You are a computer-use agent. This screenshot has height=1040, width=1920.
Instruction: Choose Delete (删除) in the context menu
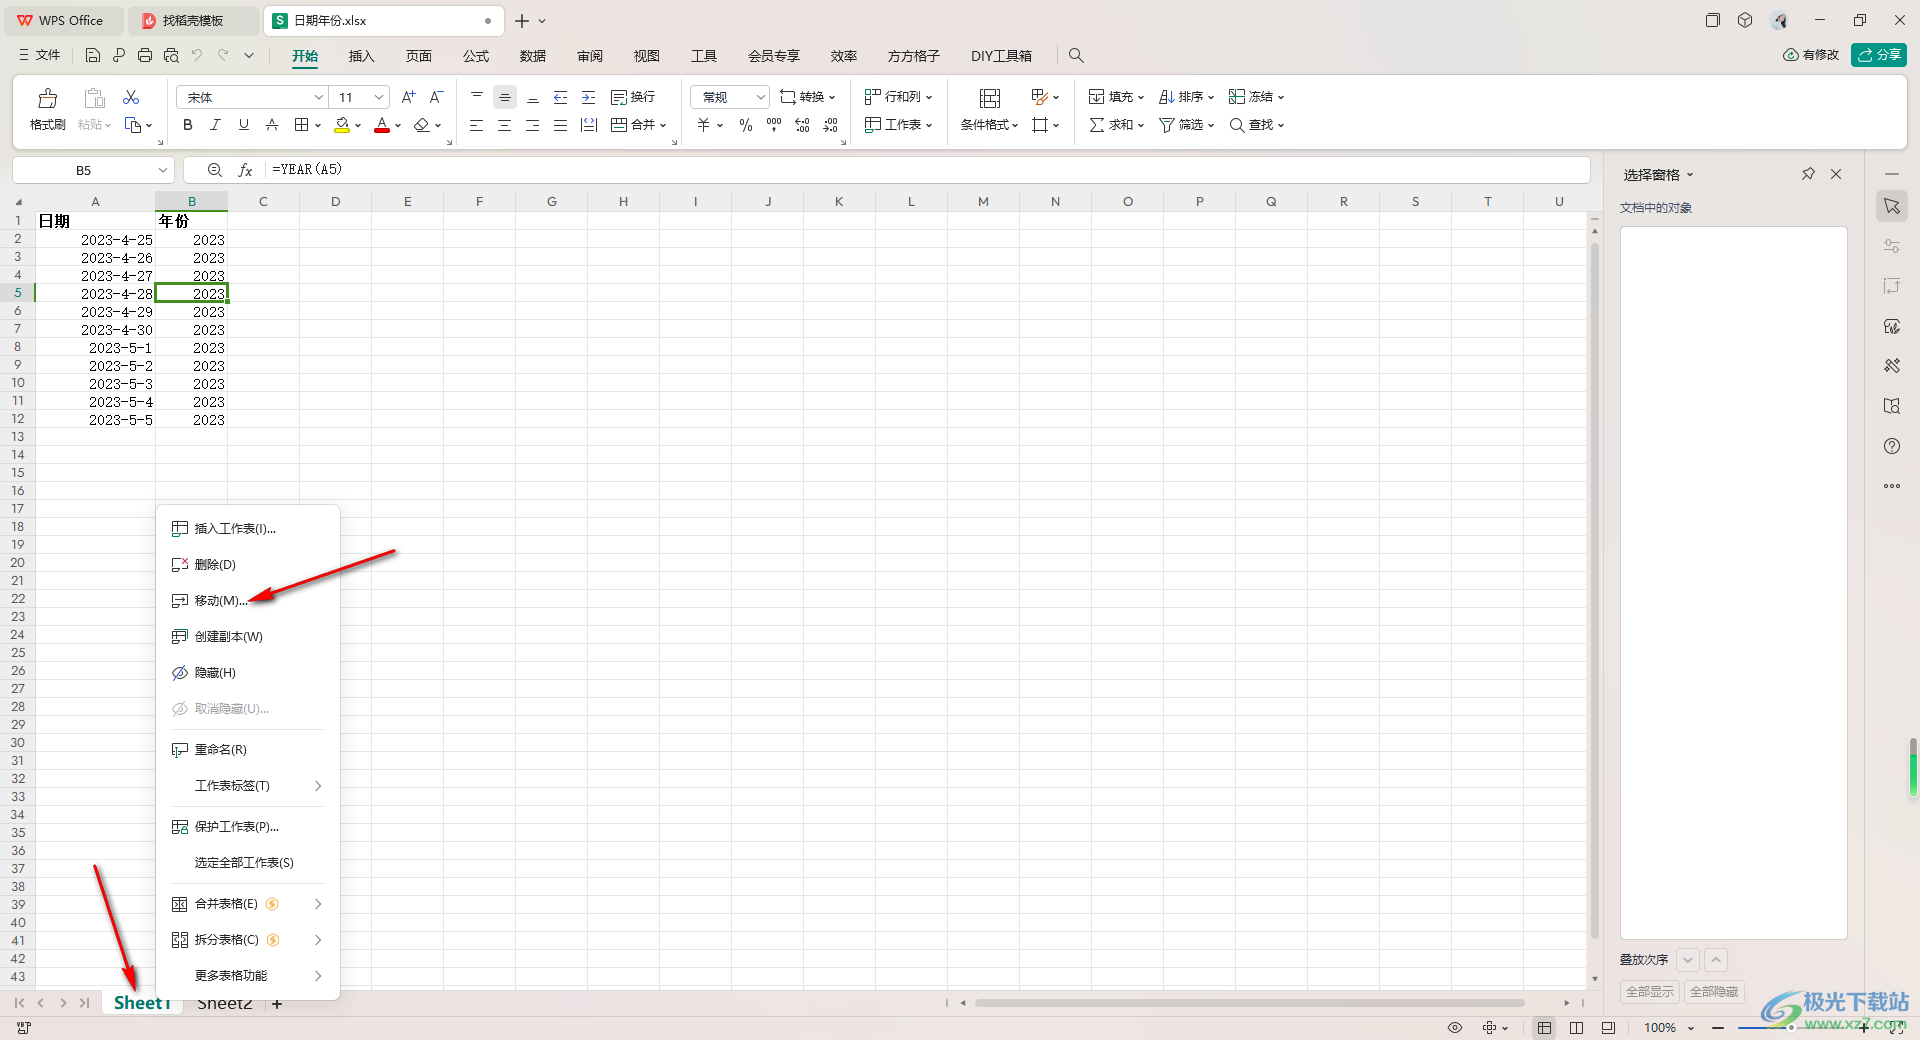[248, 564]
